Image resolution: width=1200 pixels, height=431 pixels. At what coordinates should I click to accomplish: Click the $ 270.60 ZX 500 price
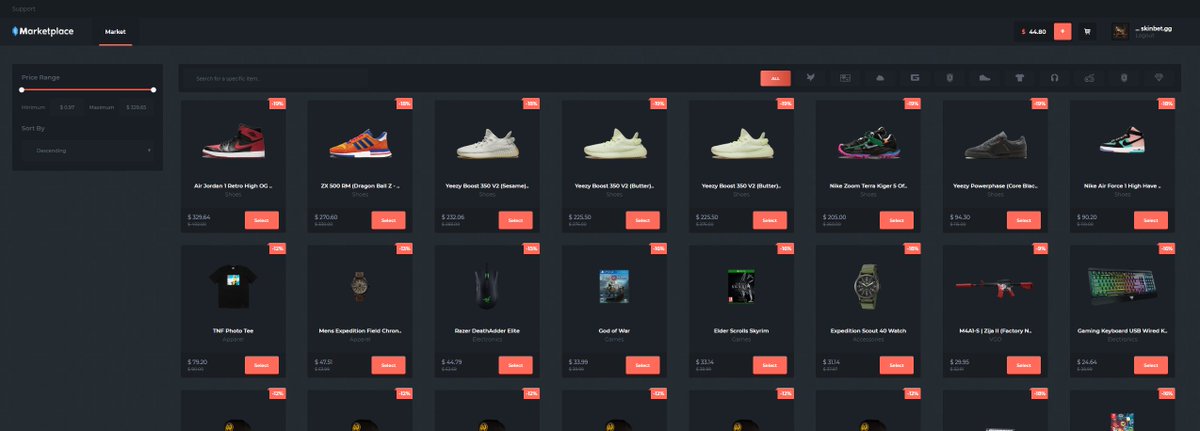[x=327, y=216]
